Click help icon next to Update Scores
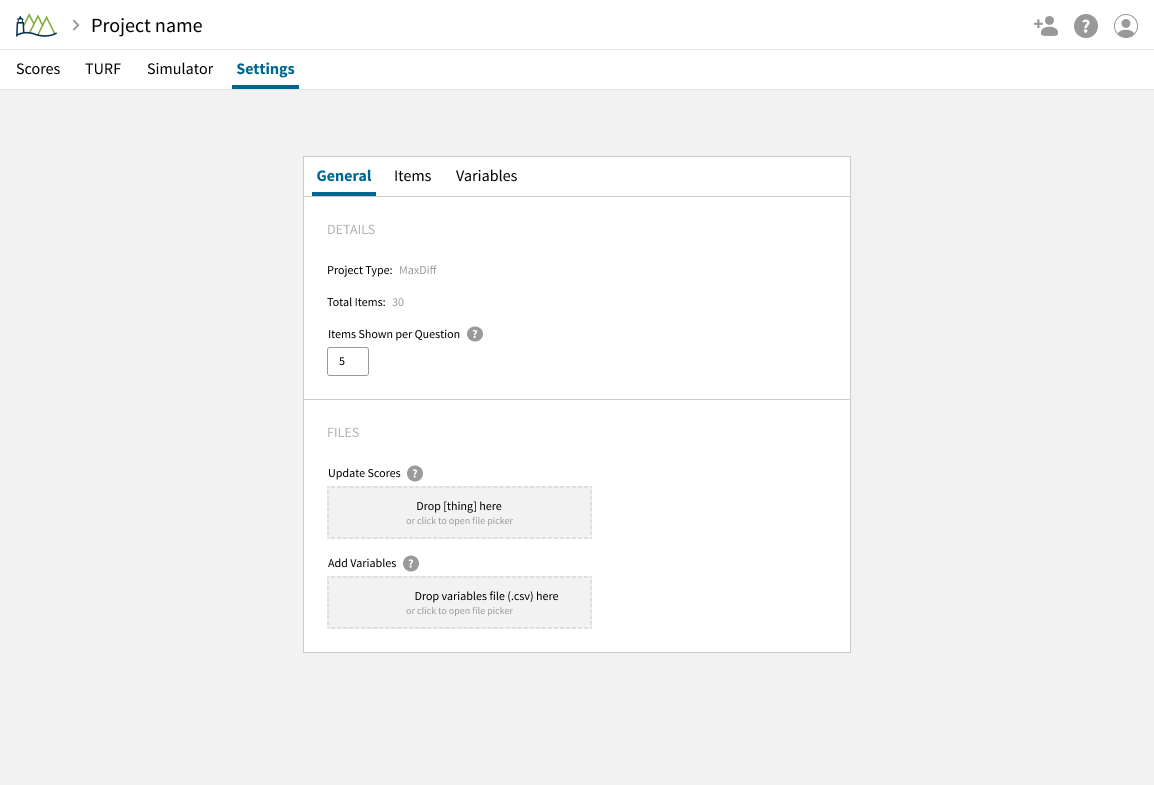Viewport: 1154px width, 785px height. tap(415, 473)
